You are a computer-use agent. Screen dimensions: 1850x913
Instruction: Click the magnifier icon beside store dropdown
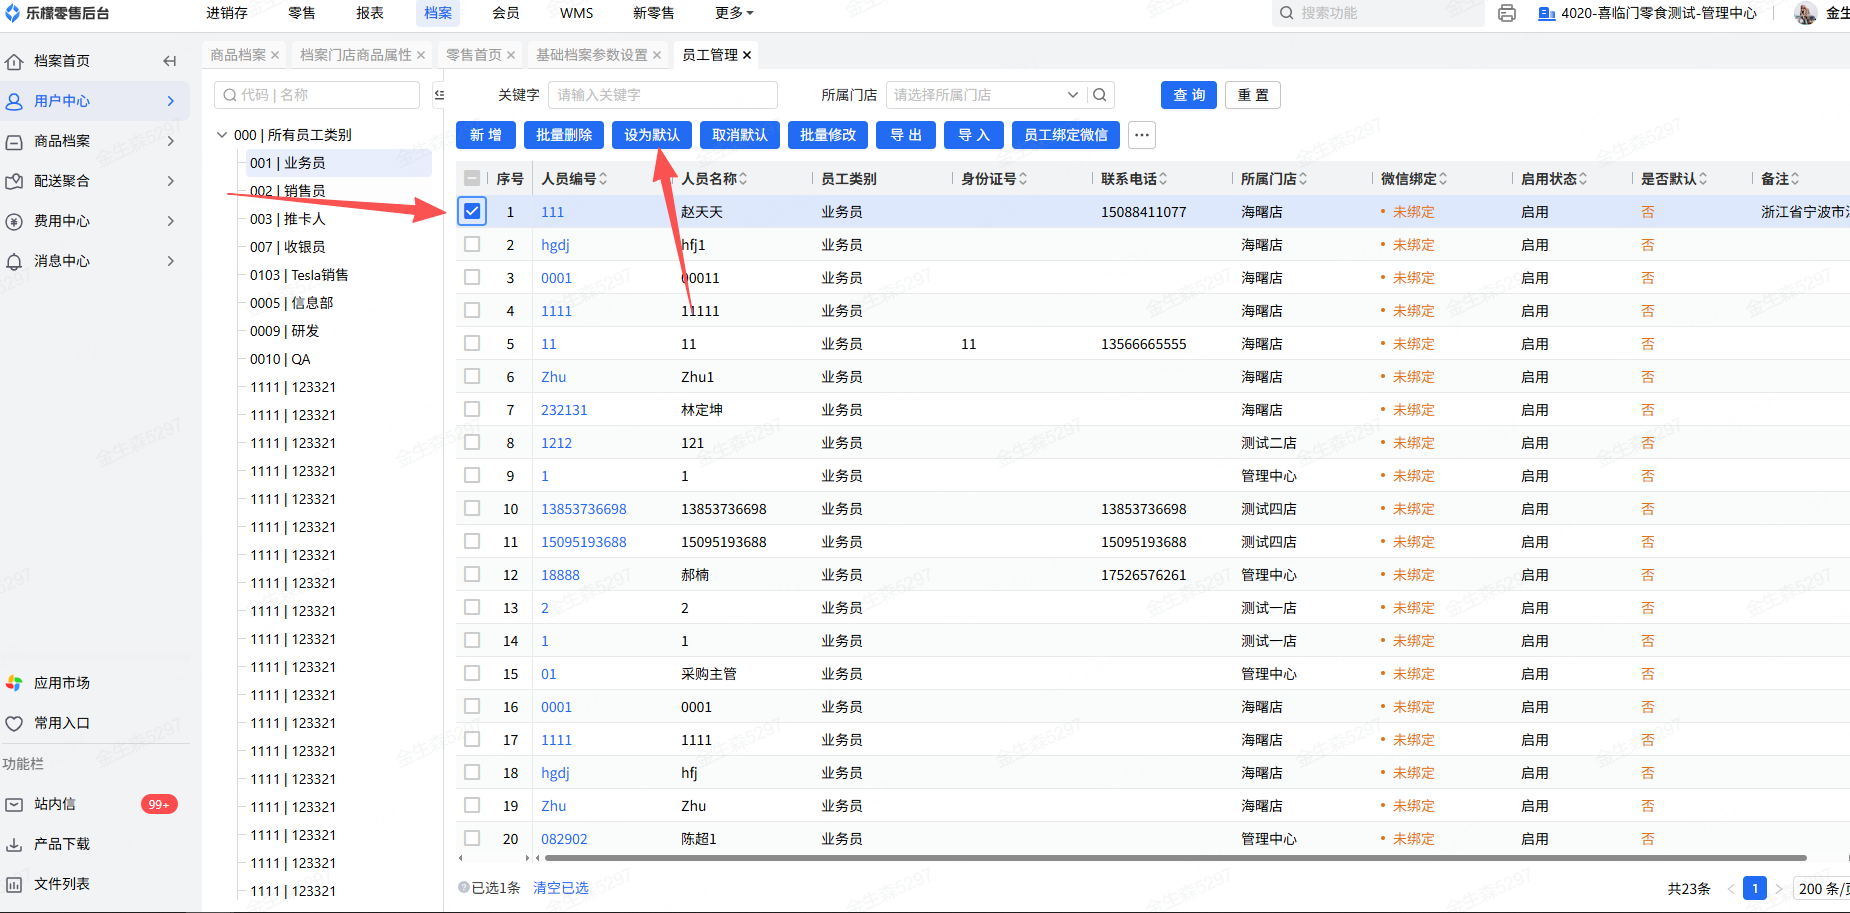(1100, 95)
